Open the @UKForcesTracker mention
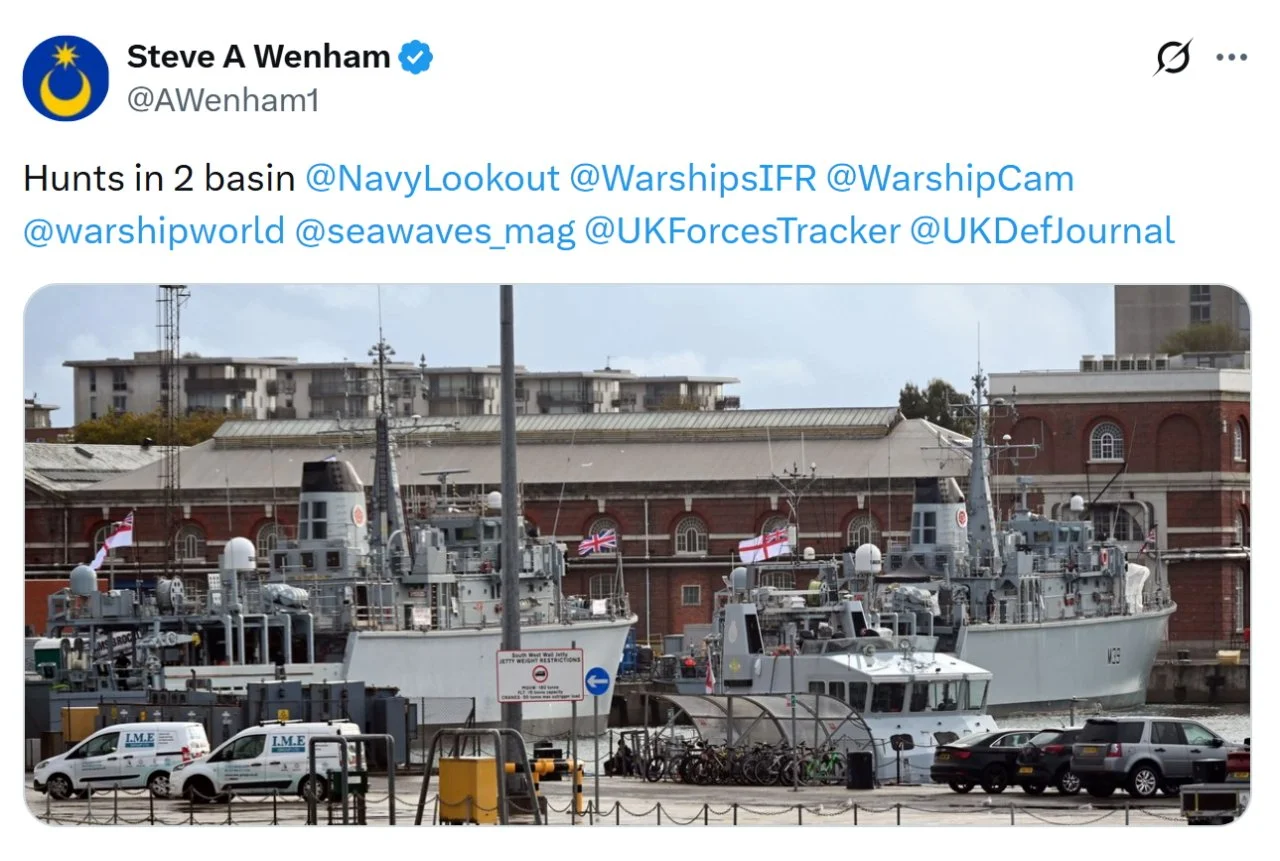The image size is (1280, 861). click(x=742, y=231)
